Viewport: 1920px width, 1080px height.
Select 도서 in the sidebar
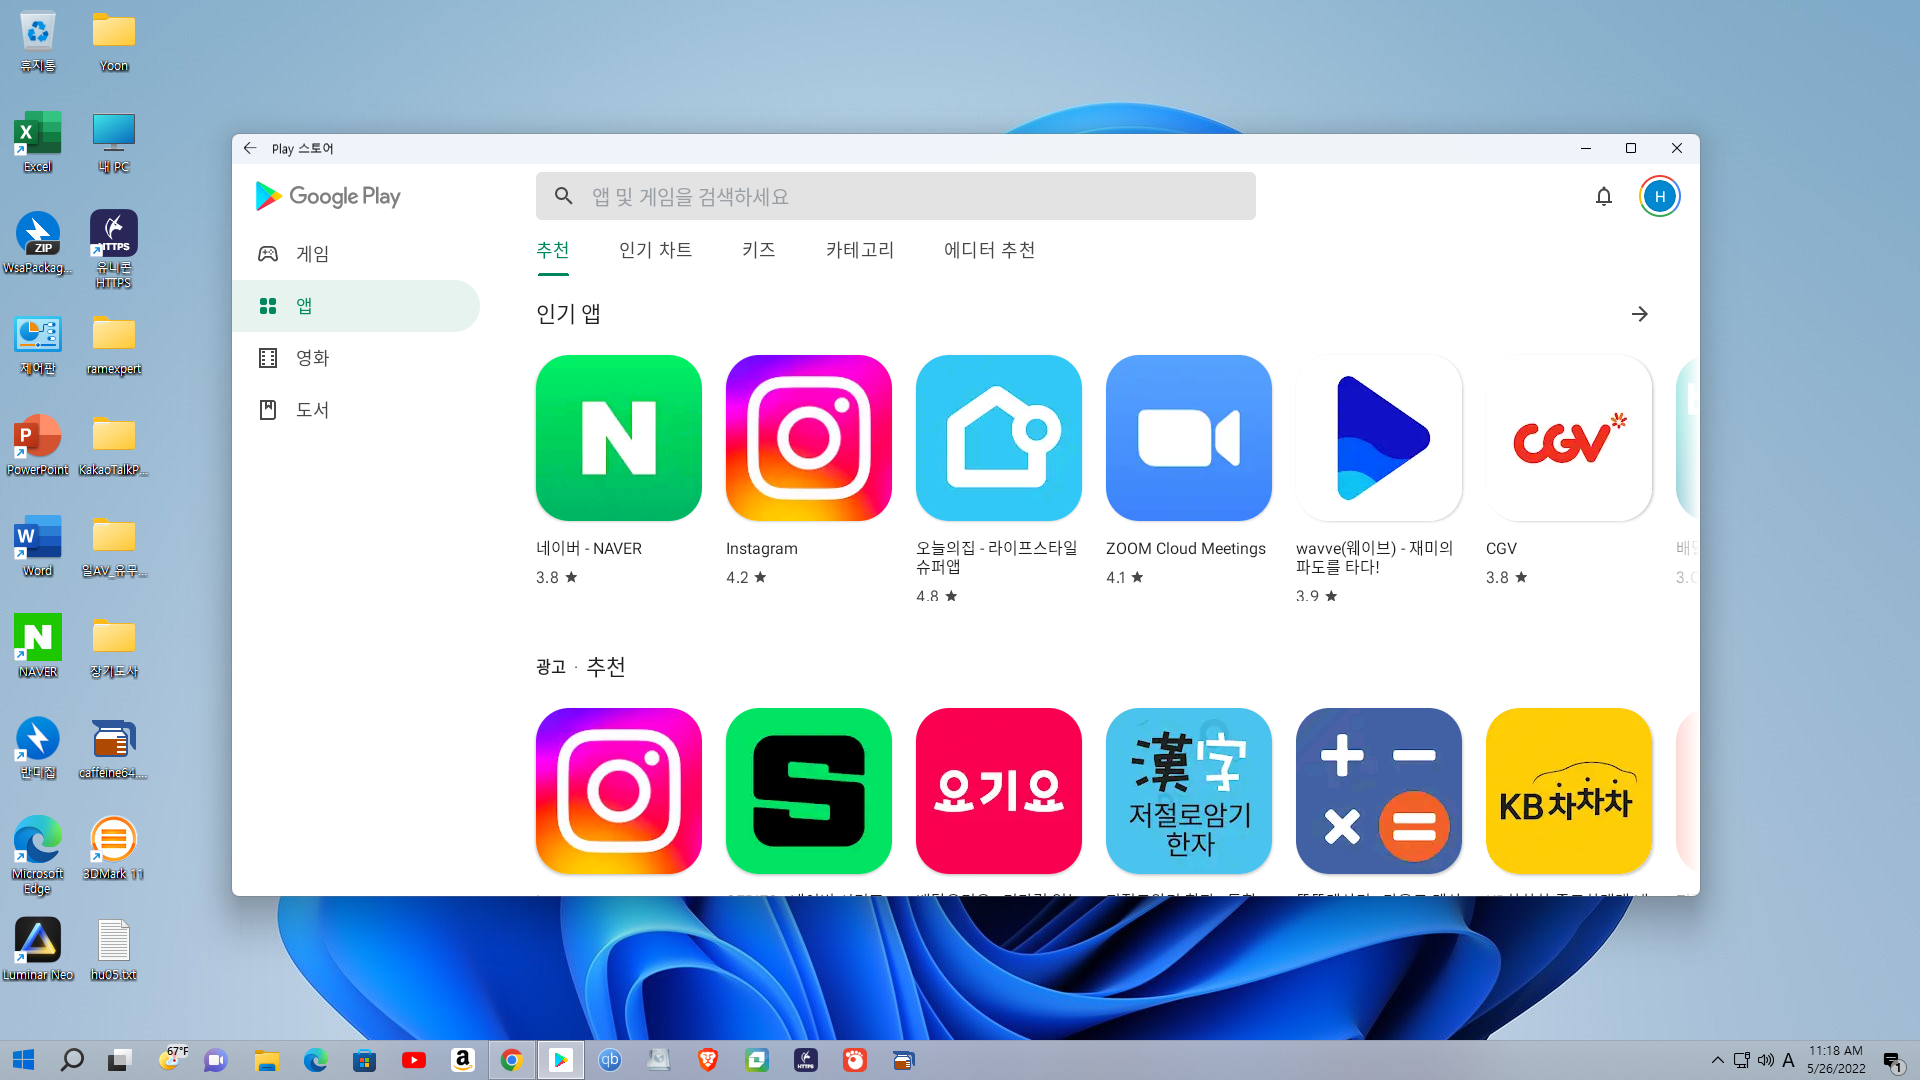point(355,410)
